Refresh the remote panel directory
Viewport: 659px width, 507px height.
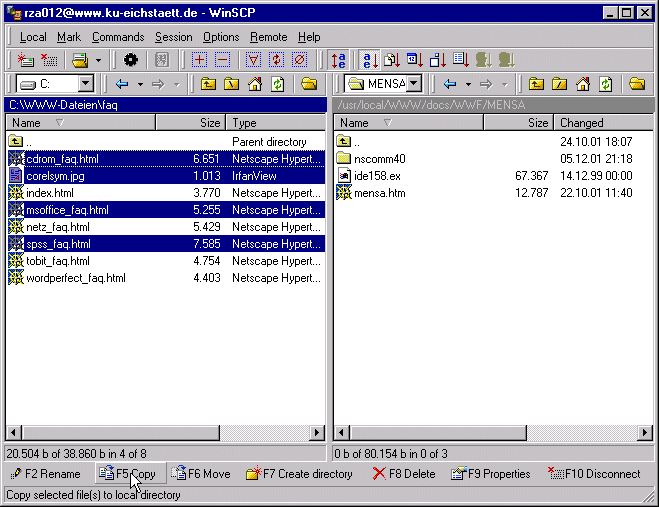[605, 84]
